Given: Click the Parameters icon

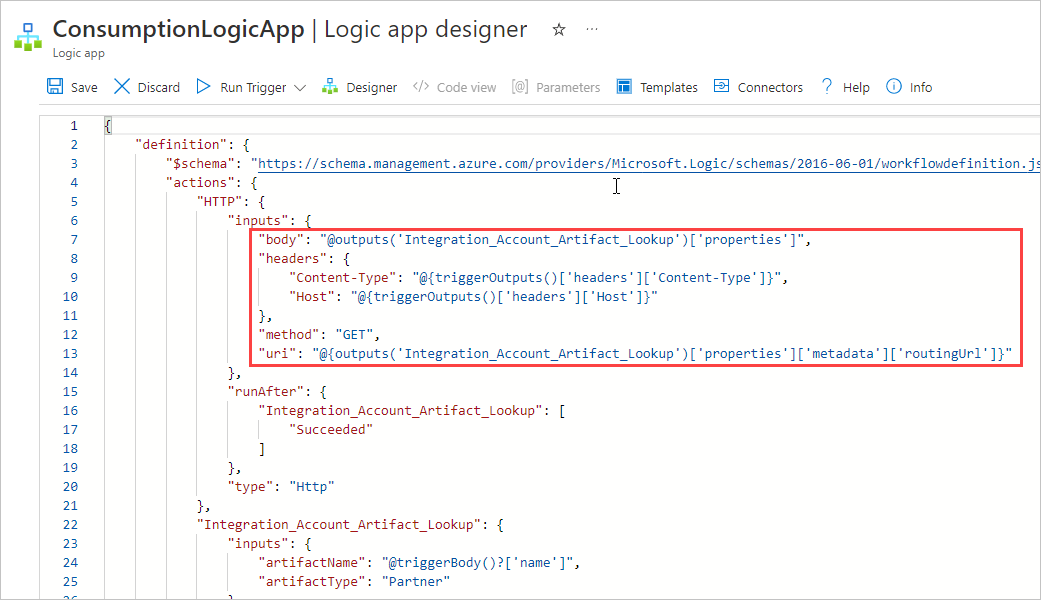Looking at the screenshot, I should (x=520, y=86).
